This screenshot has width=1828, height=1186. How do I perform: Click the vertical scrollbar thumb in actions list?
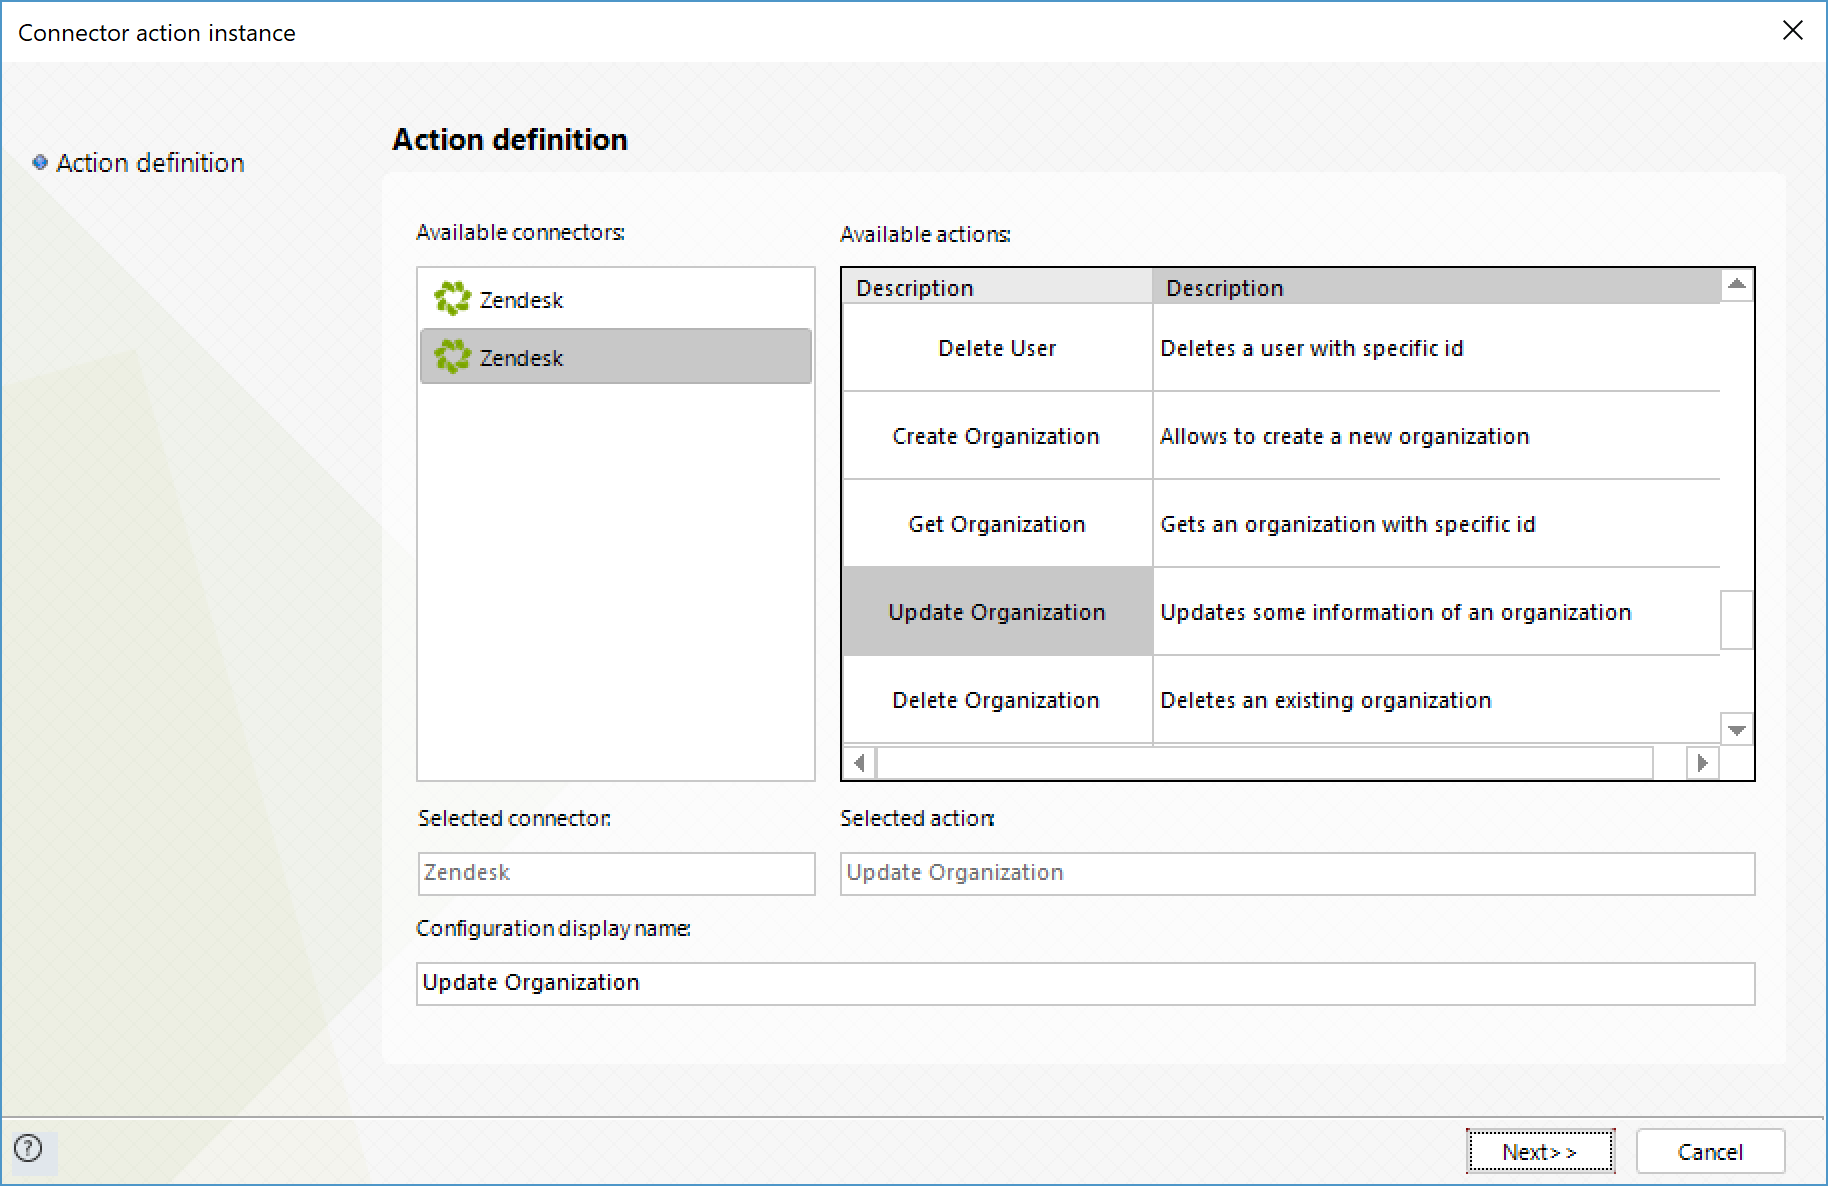click(1737, 620)
